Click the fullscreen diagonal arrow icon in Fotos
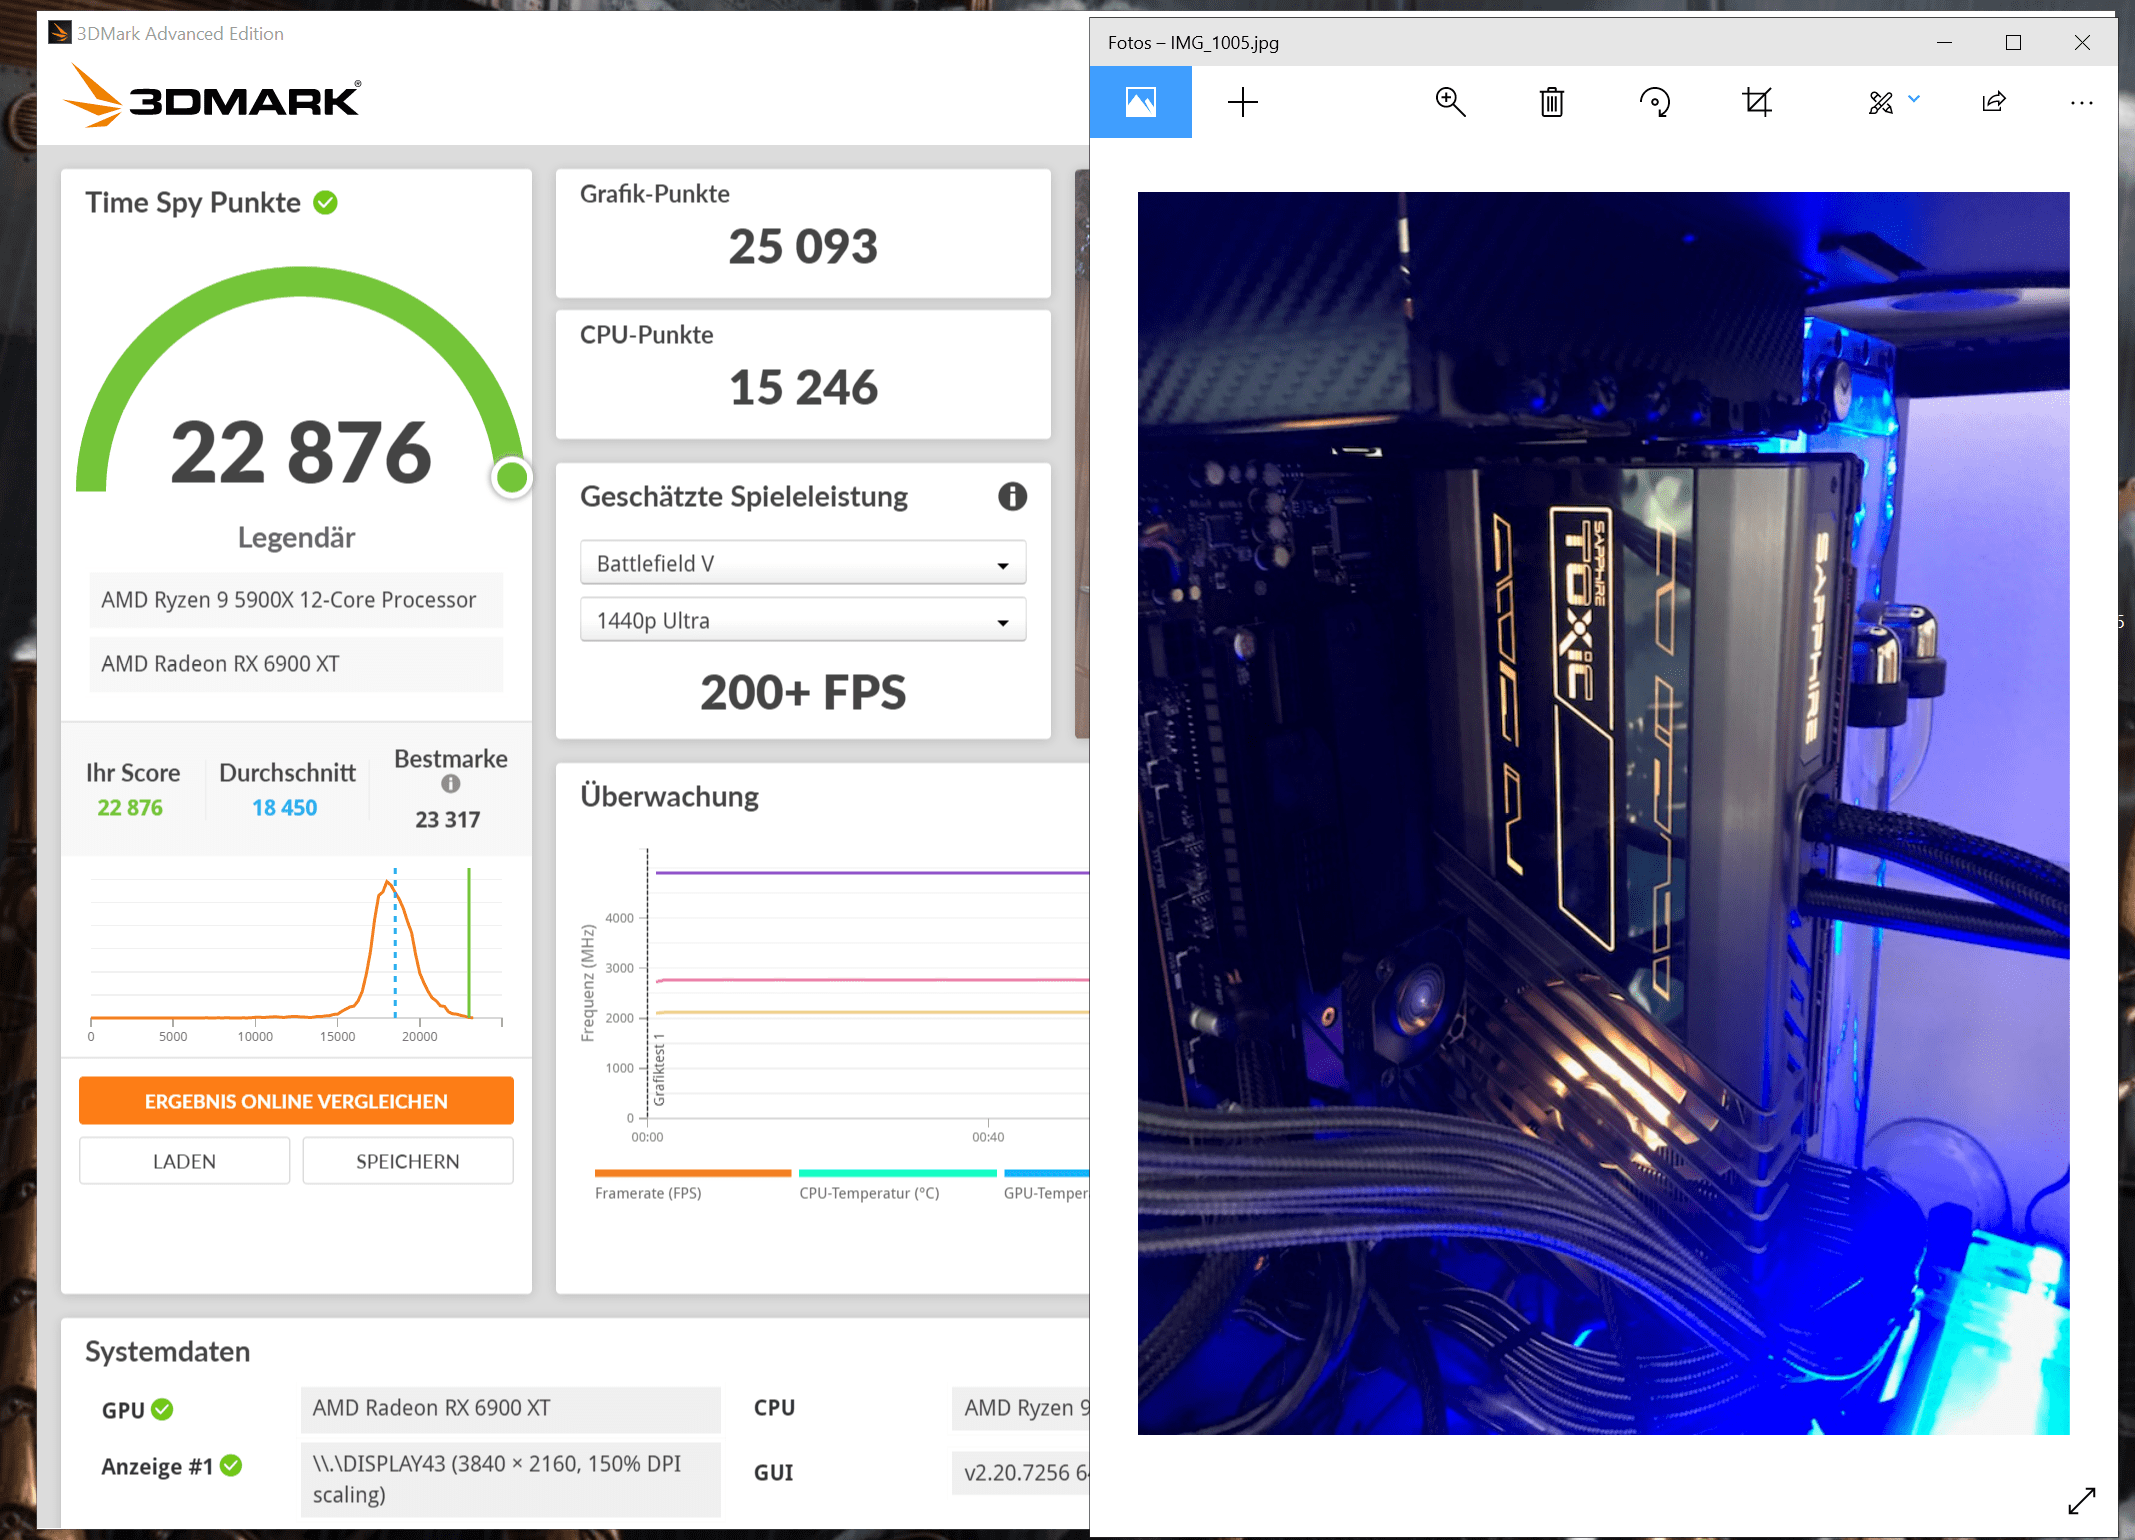 (2081, 1501)
